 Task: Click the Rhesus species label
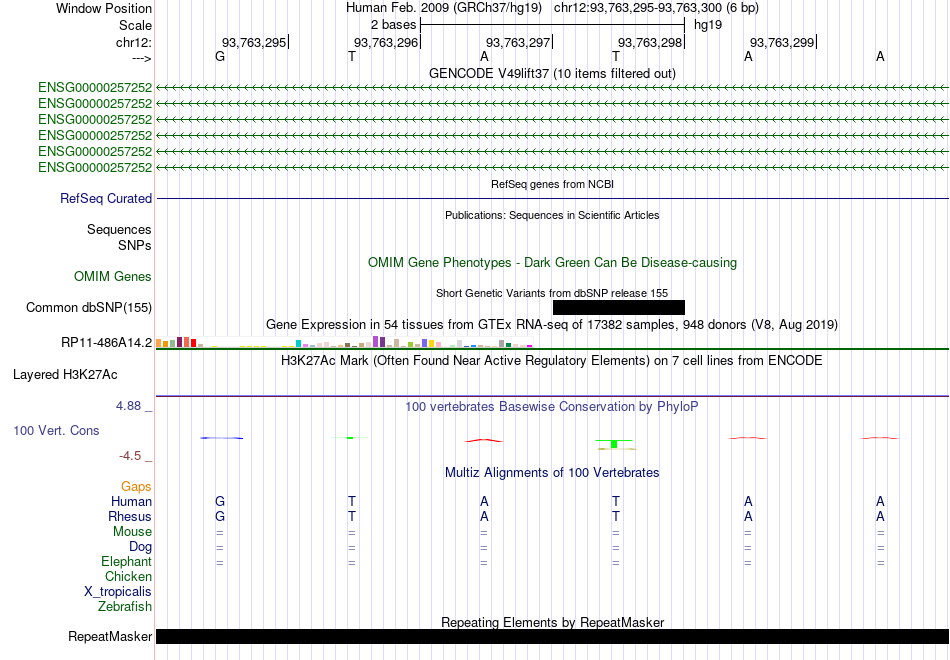point(130,516)
